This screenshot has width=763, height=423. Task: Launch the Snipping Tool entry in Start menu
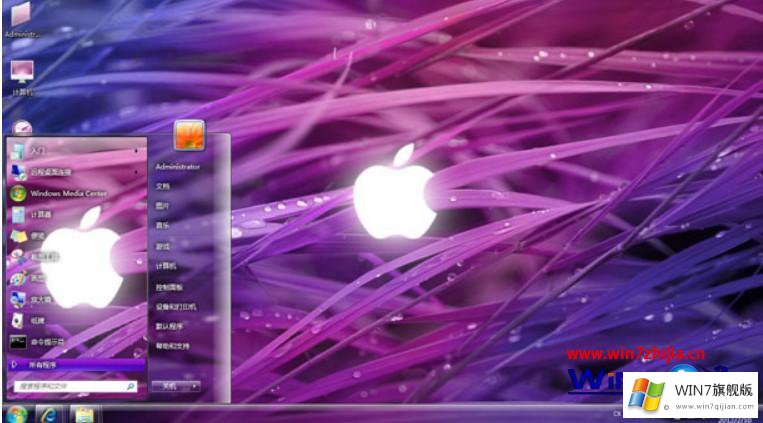(x=77, y=257)
